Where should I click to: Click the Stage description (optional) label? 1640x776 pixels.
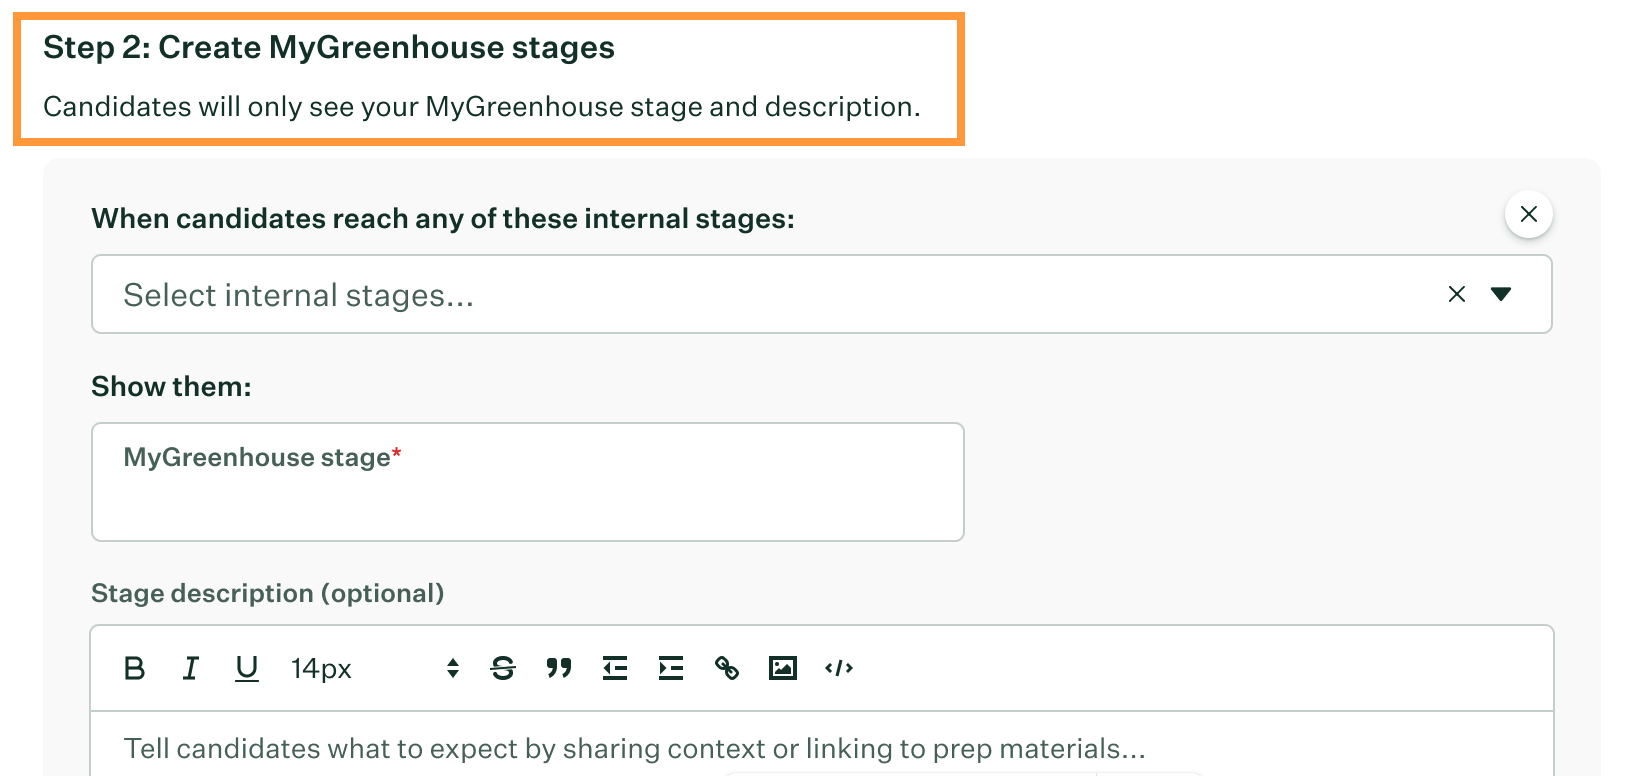coord(267,593)
